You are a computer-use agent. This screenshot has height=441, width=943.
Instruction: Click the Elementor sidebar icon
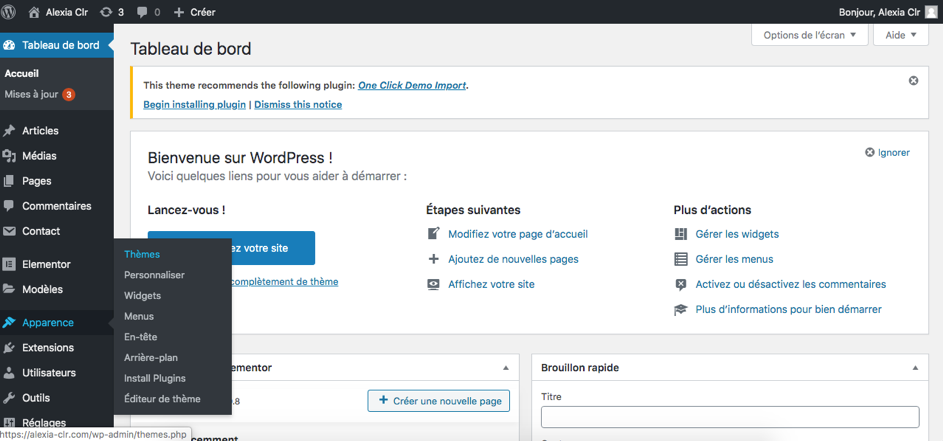click(x=9, y=264)
